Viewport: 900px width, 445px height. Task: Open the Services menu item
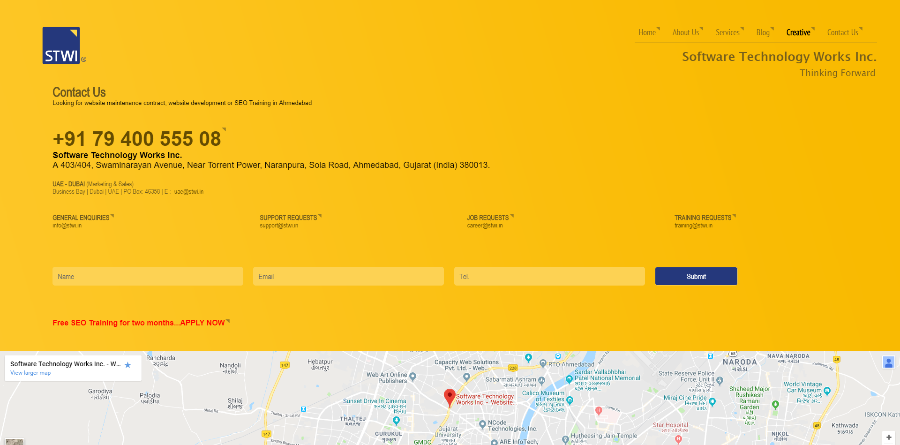point(727,32)
